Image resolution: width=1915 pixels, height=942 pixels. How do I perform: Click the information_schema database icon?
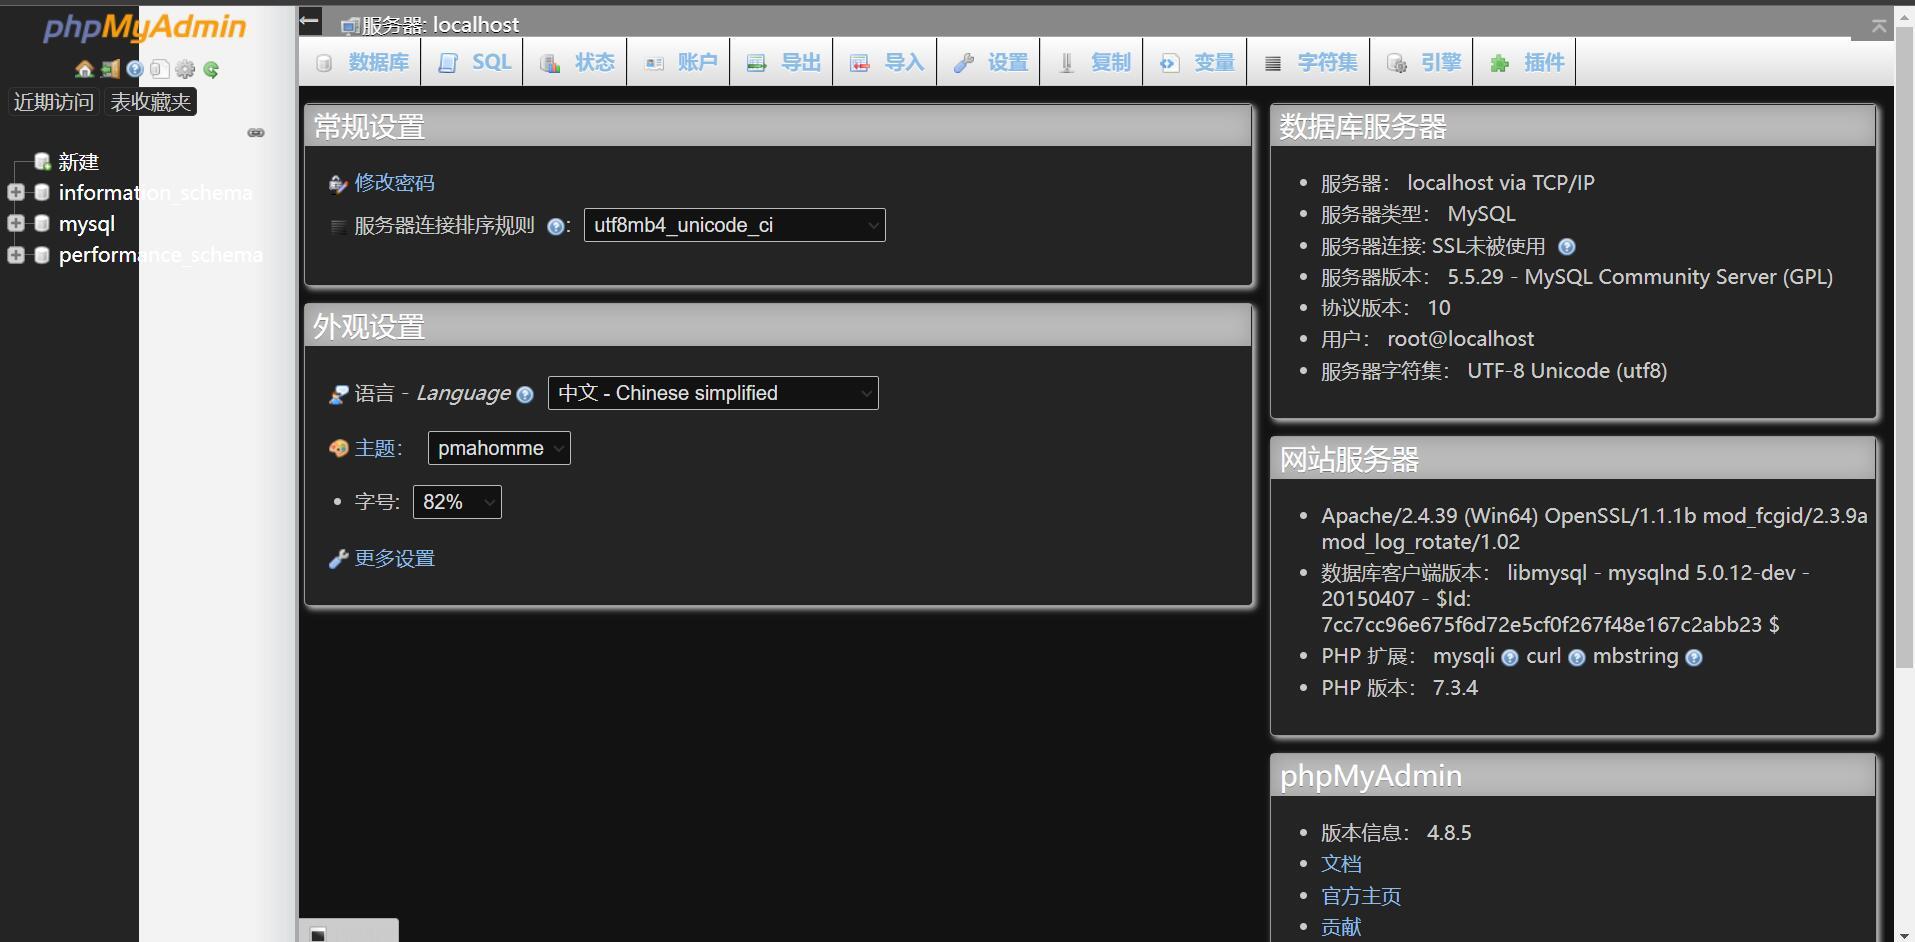42,192
